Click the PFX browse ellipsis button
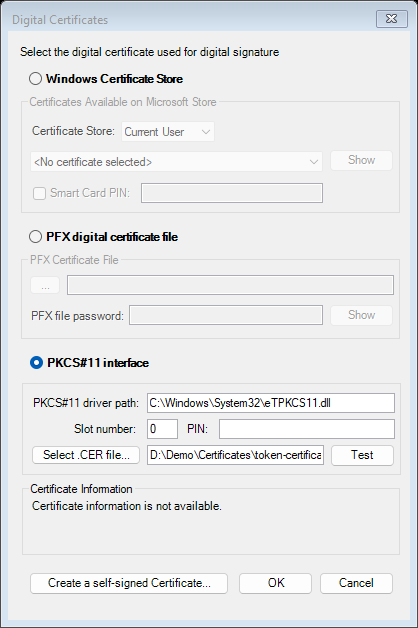The height and width of the screenshot is (628, 418). [45, 285]
